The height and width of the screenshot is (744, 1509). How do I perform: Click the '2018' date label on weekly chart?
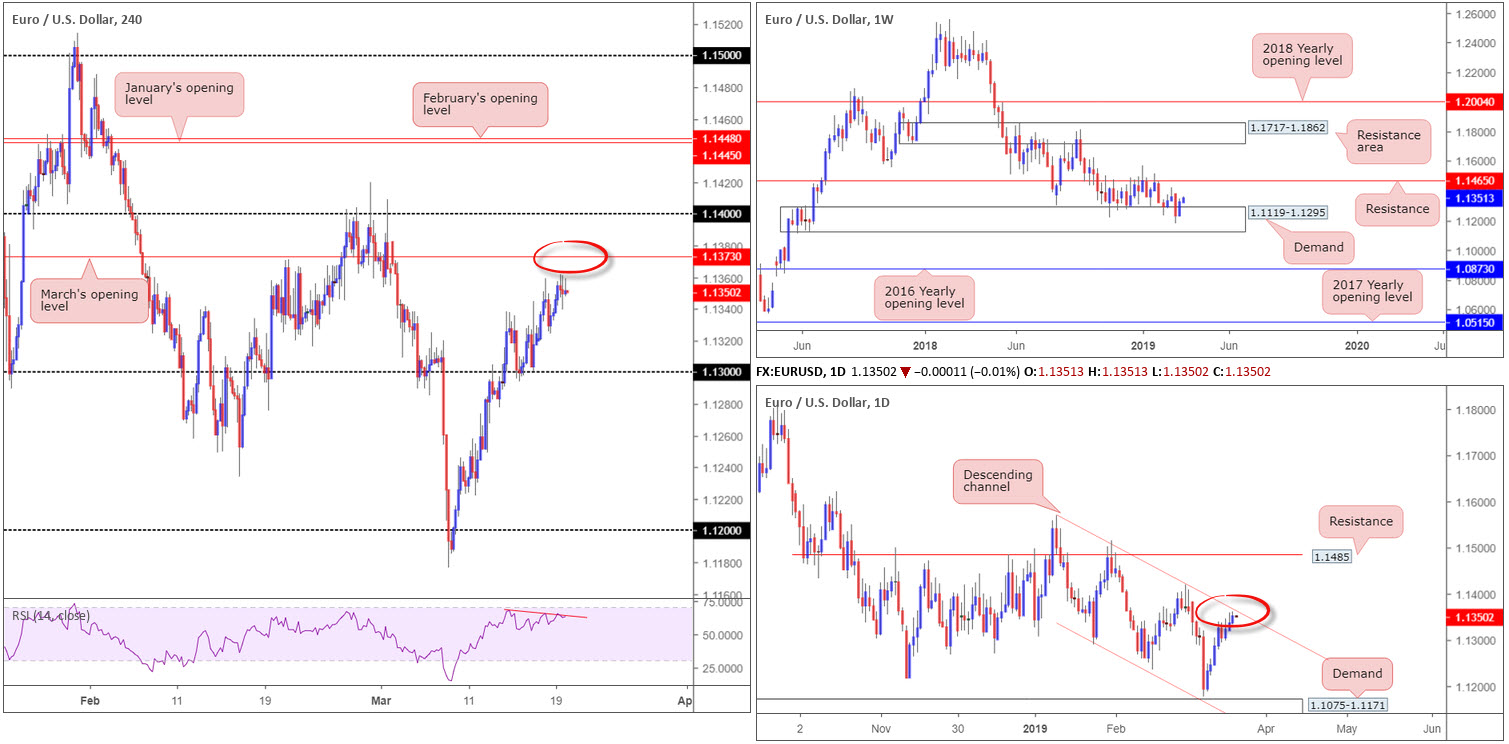pos(923,344)
